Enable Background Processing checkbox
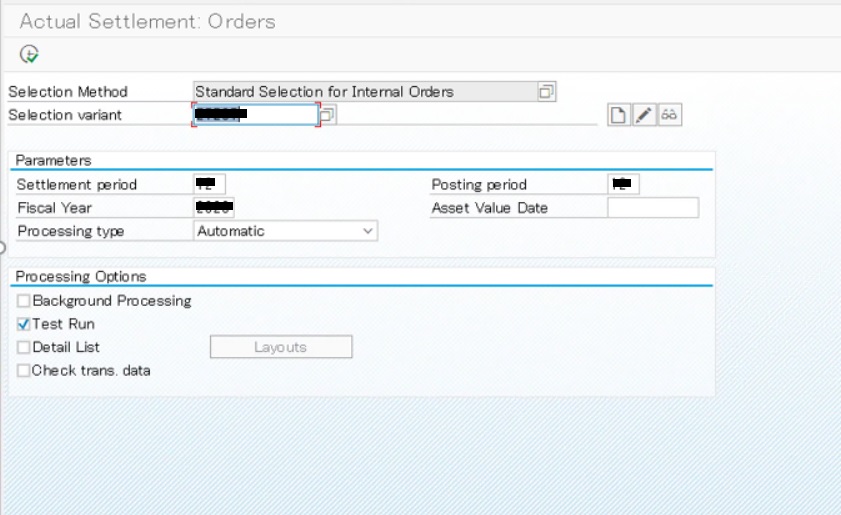 pyautogui.click(x=24, y=301)
